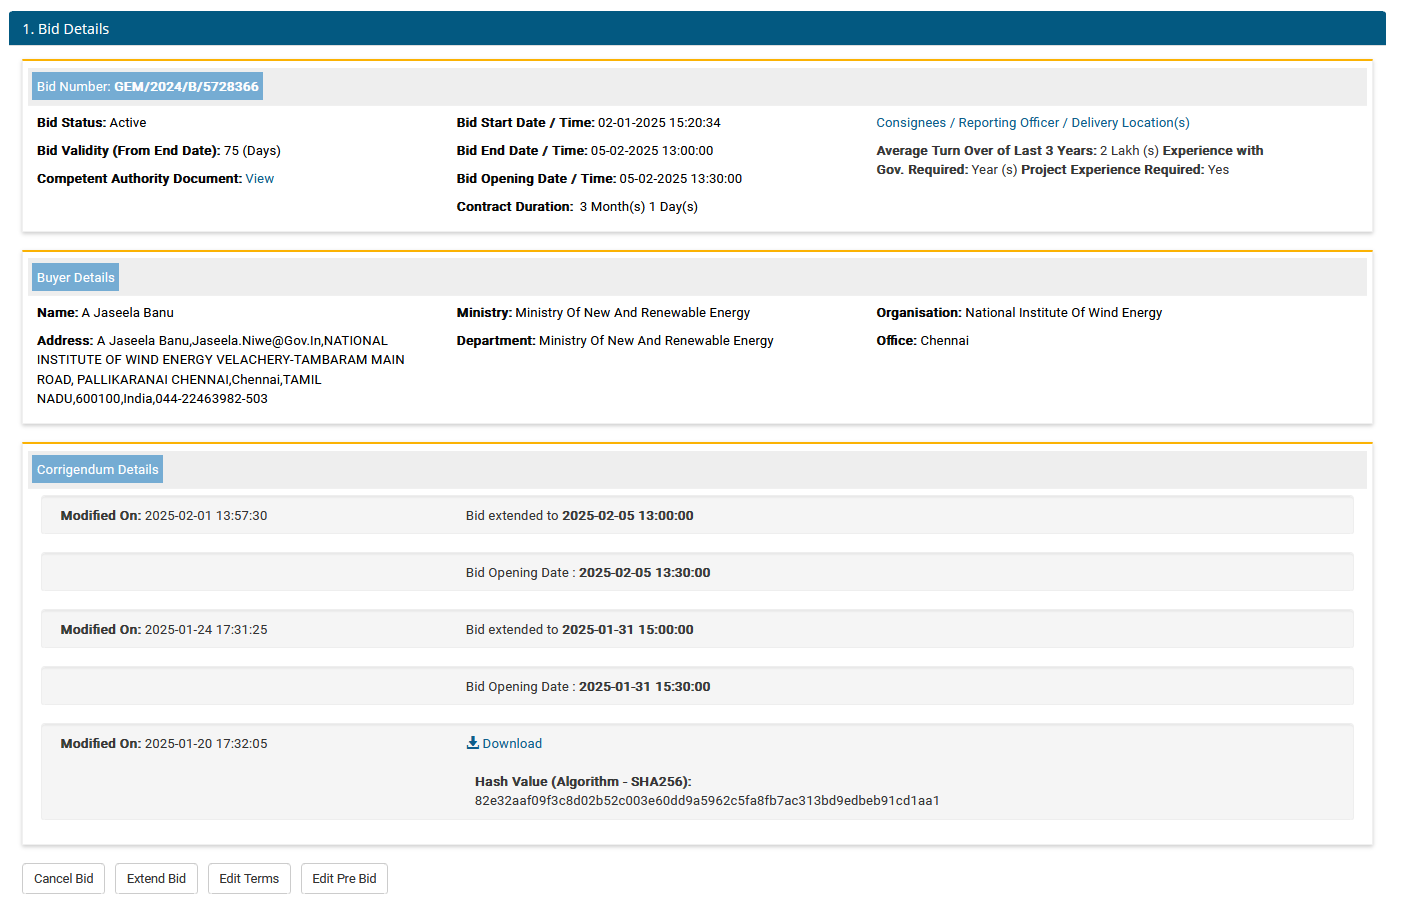Click the Extend Bid button
Viewport: 1406px width, 912px height.
pos(156,879)
